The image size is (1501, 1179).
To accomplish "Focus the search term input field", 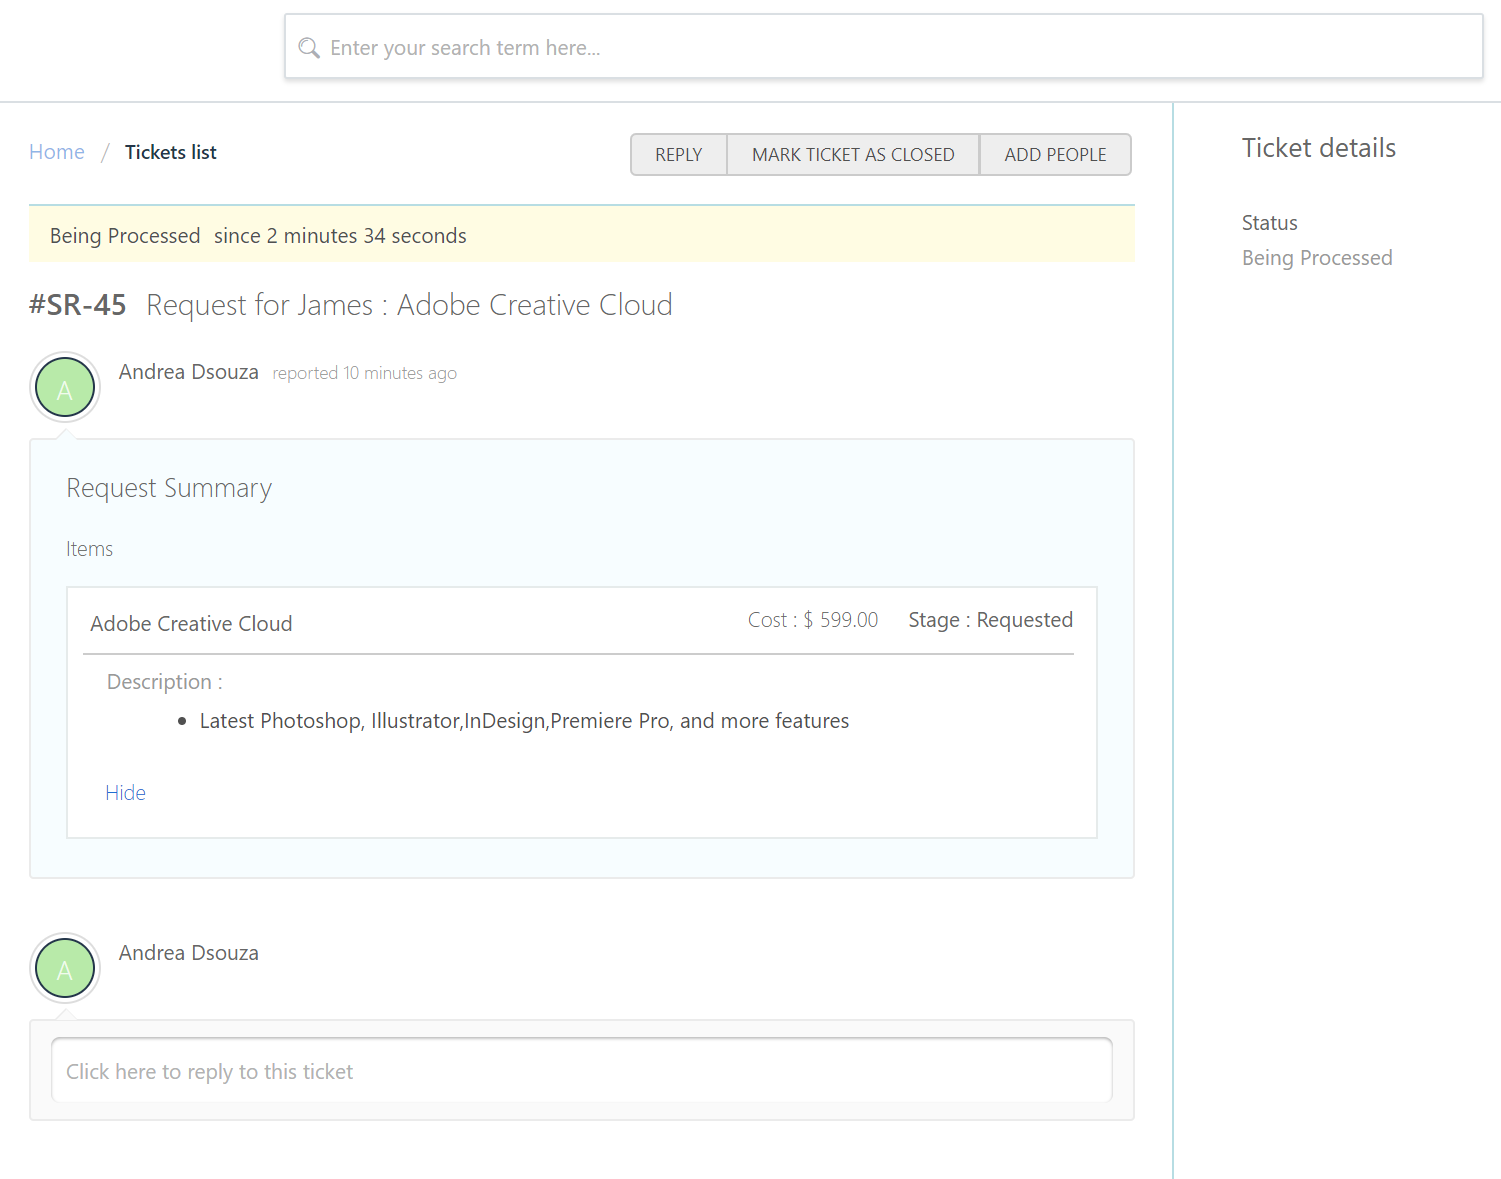I will click(x=883, y=46).
